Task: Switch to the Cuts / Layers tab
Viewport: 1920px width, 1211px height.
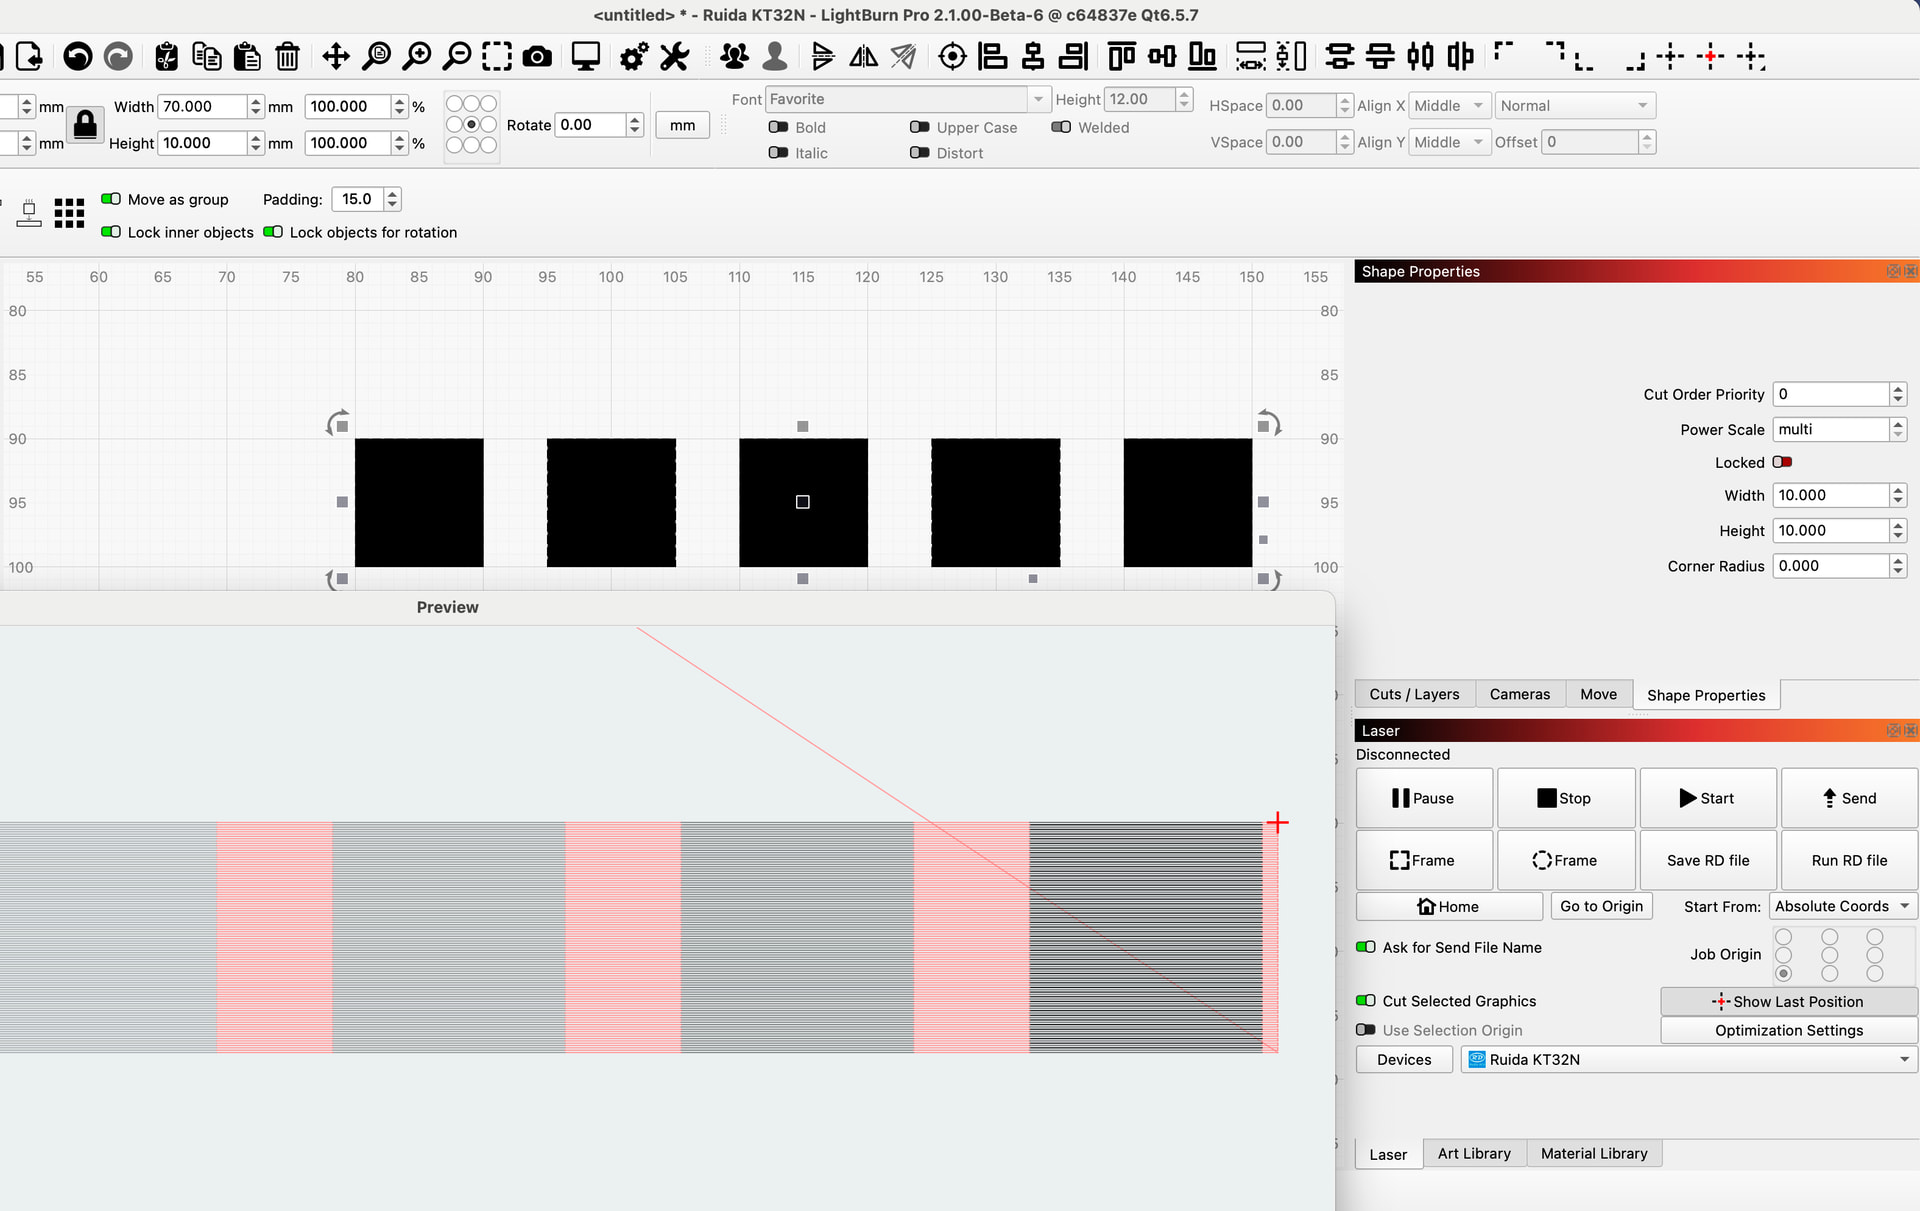Action: tap(1414, 694)
